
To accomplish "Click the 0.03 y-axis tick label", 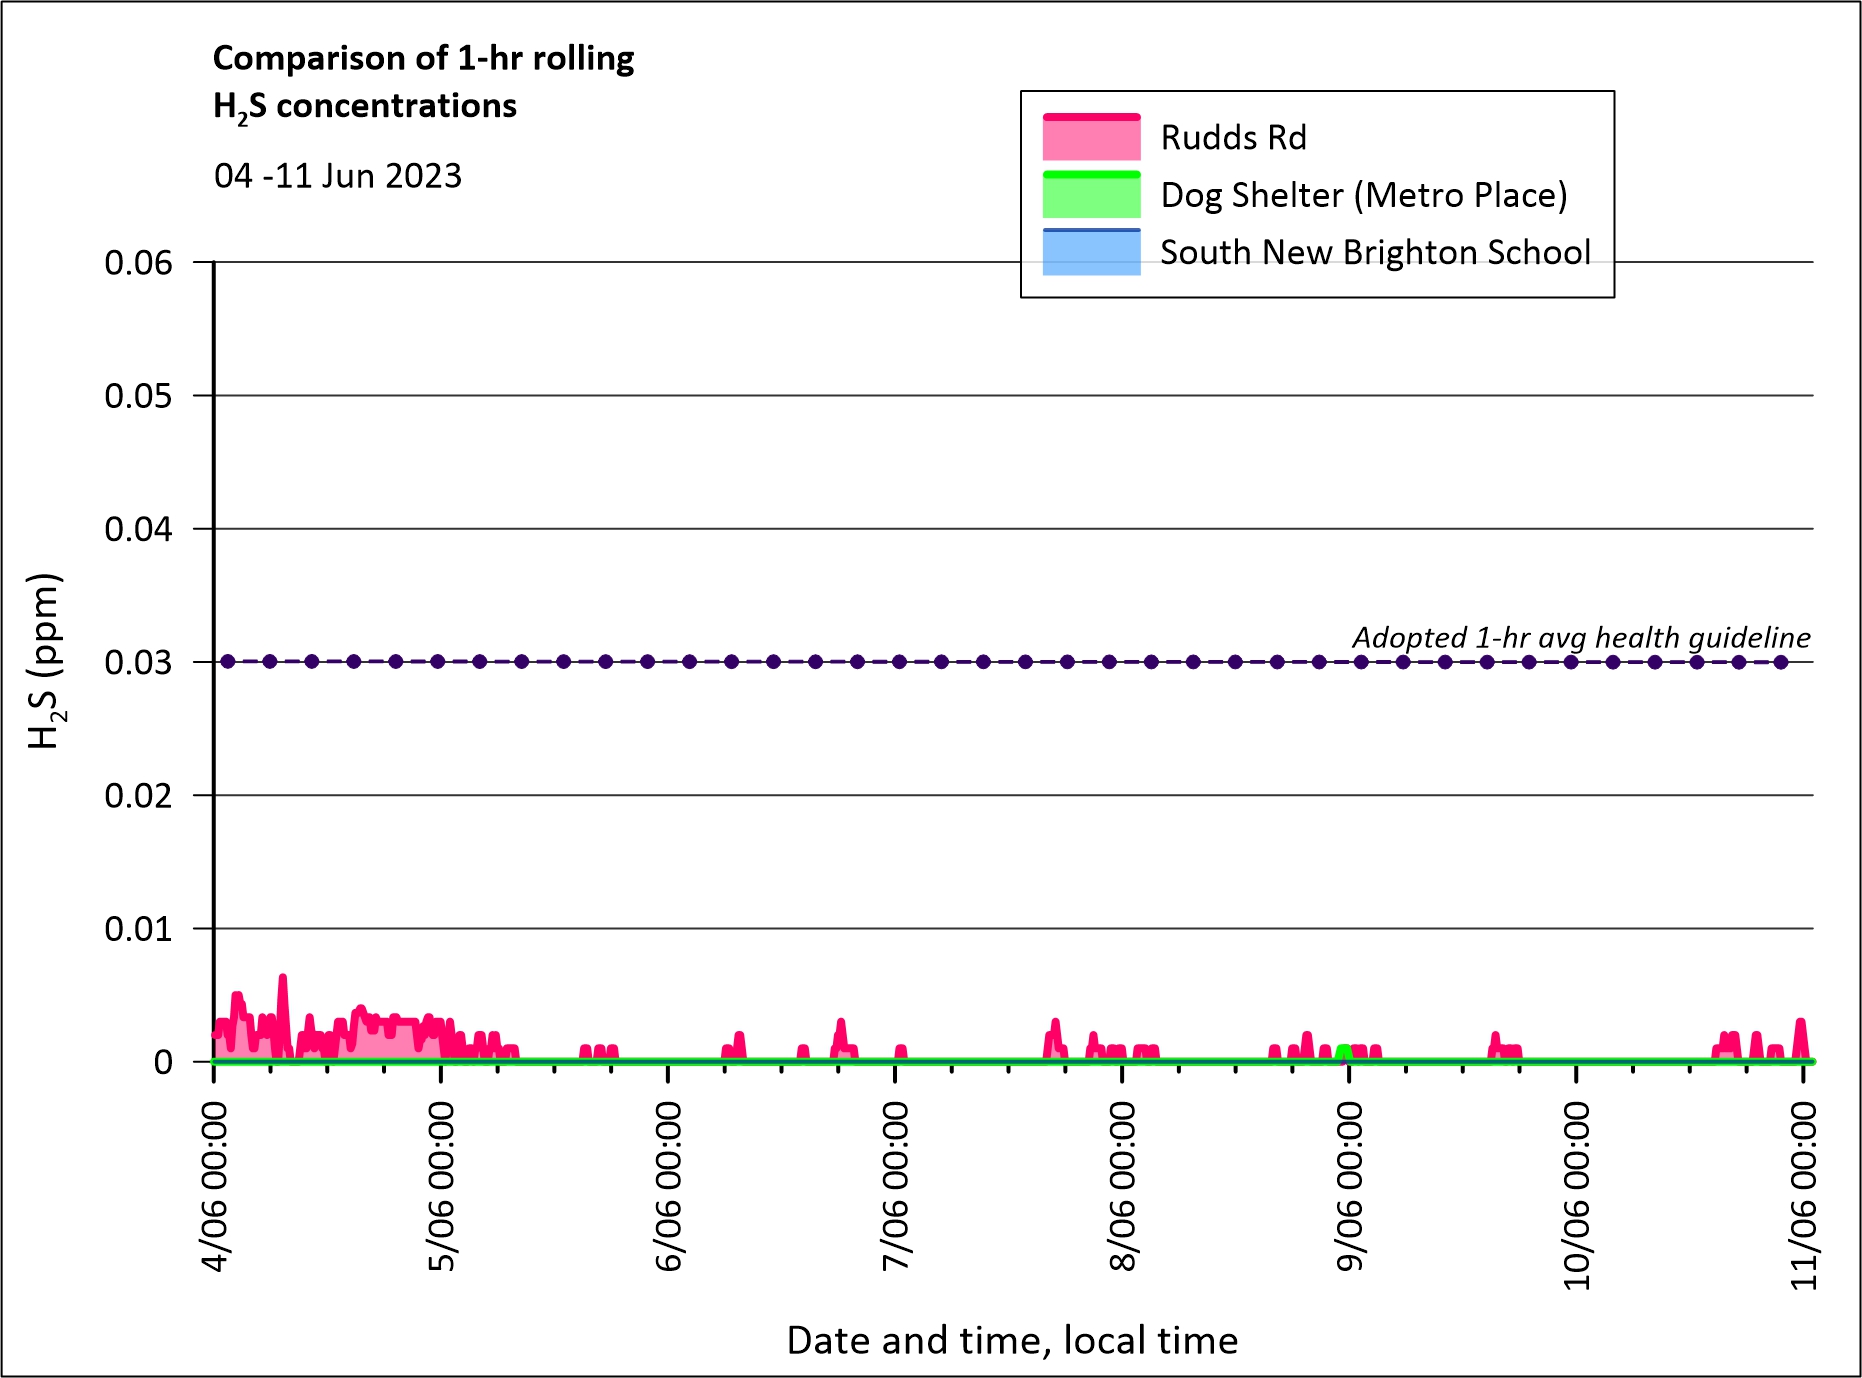I will pyautogui.click(x=139, y=662).
